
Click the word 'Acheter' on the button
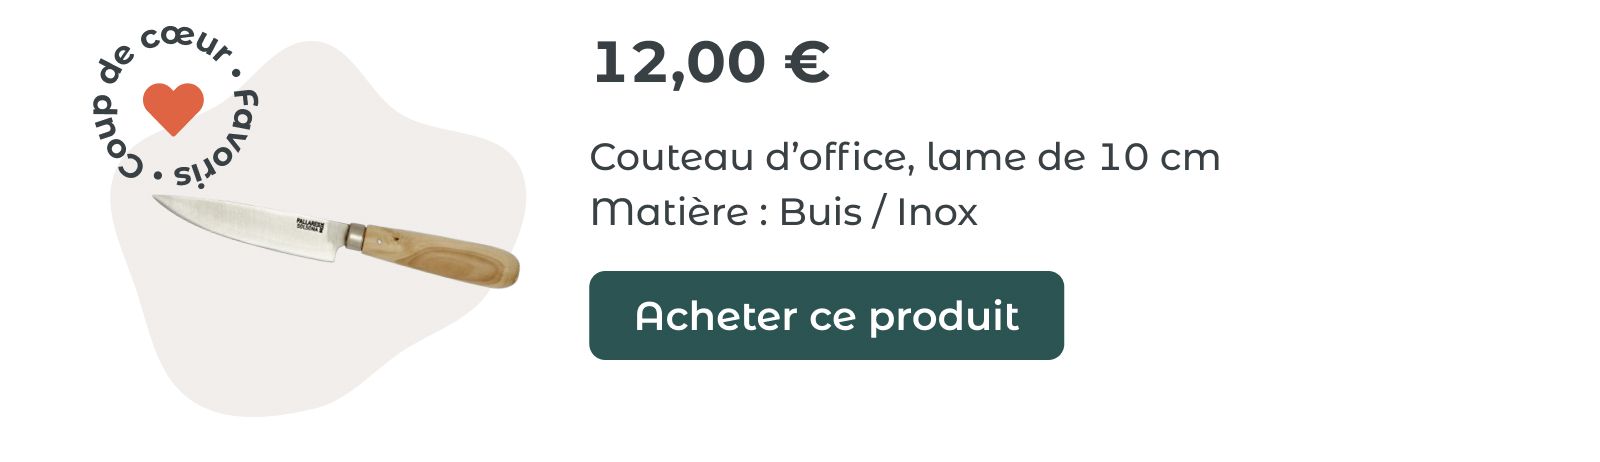[715, 316]
